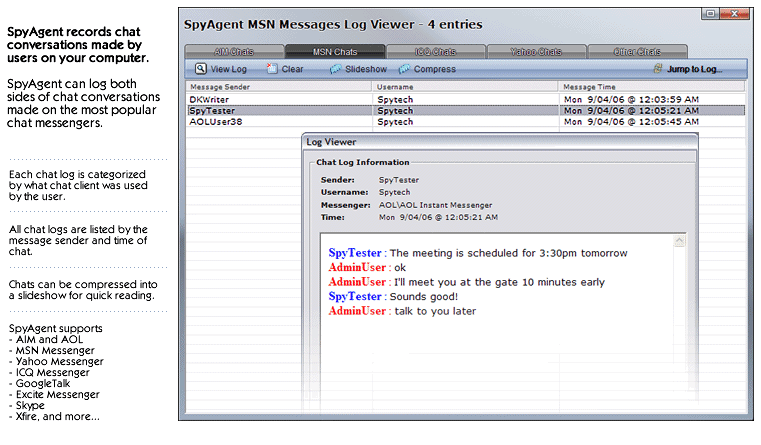Screen dimensions: 761x445
Task: Click the Sender value SpyTester in Log Viewer
Action: pos(399,180)
